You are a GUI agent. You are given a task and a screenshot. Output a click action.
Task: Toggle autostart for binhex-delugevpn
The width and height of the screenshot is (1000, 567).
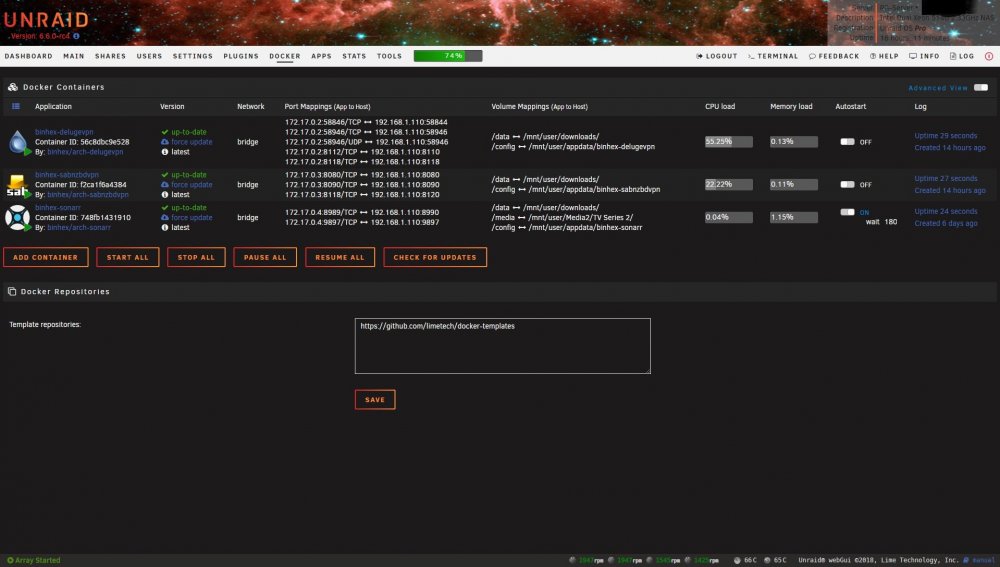tap(847, 142)
